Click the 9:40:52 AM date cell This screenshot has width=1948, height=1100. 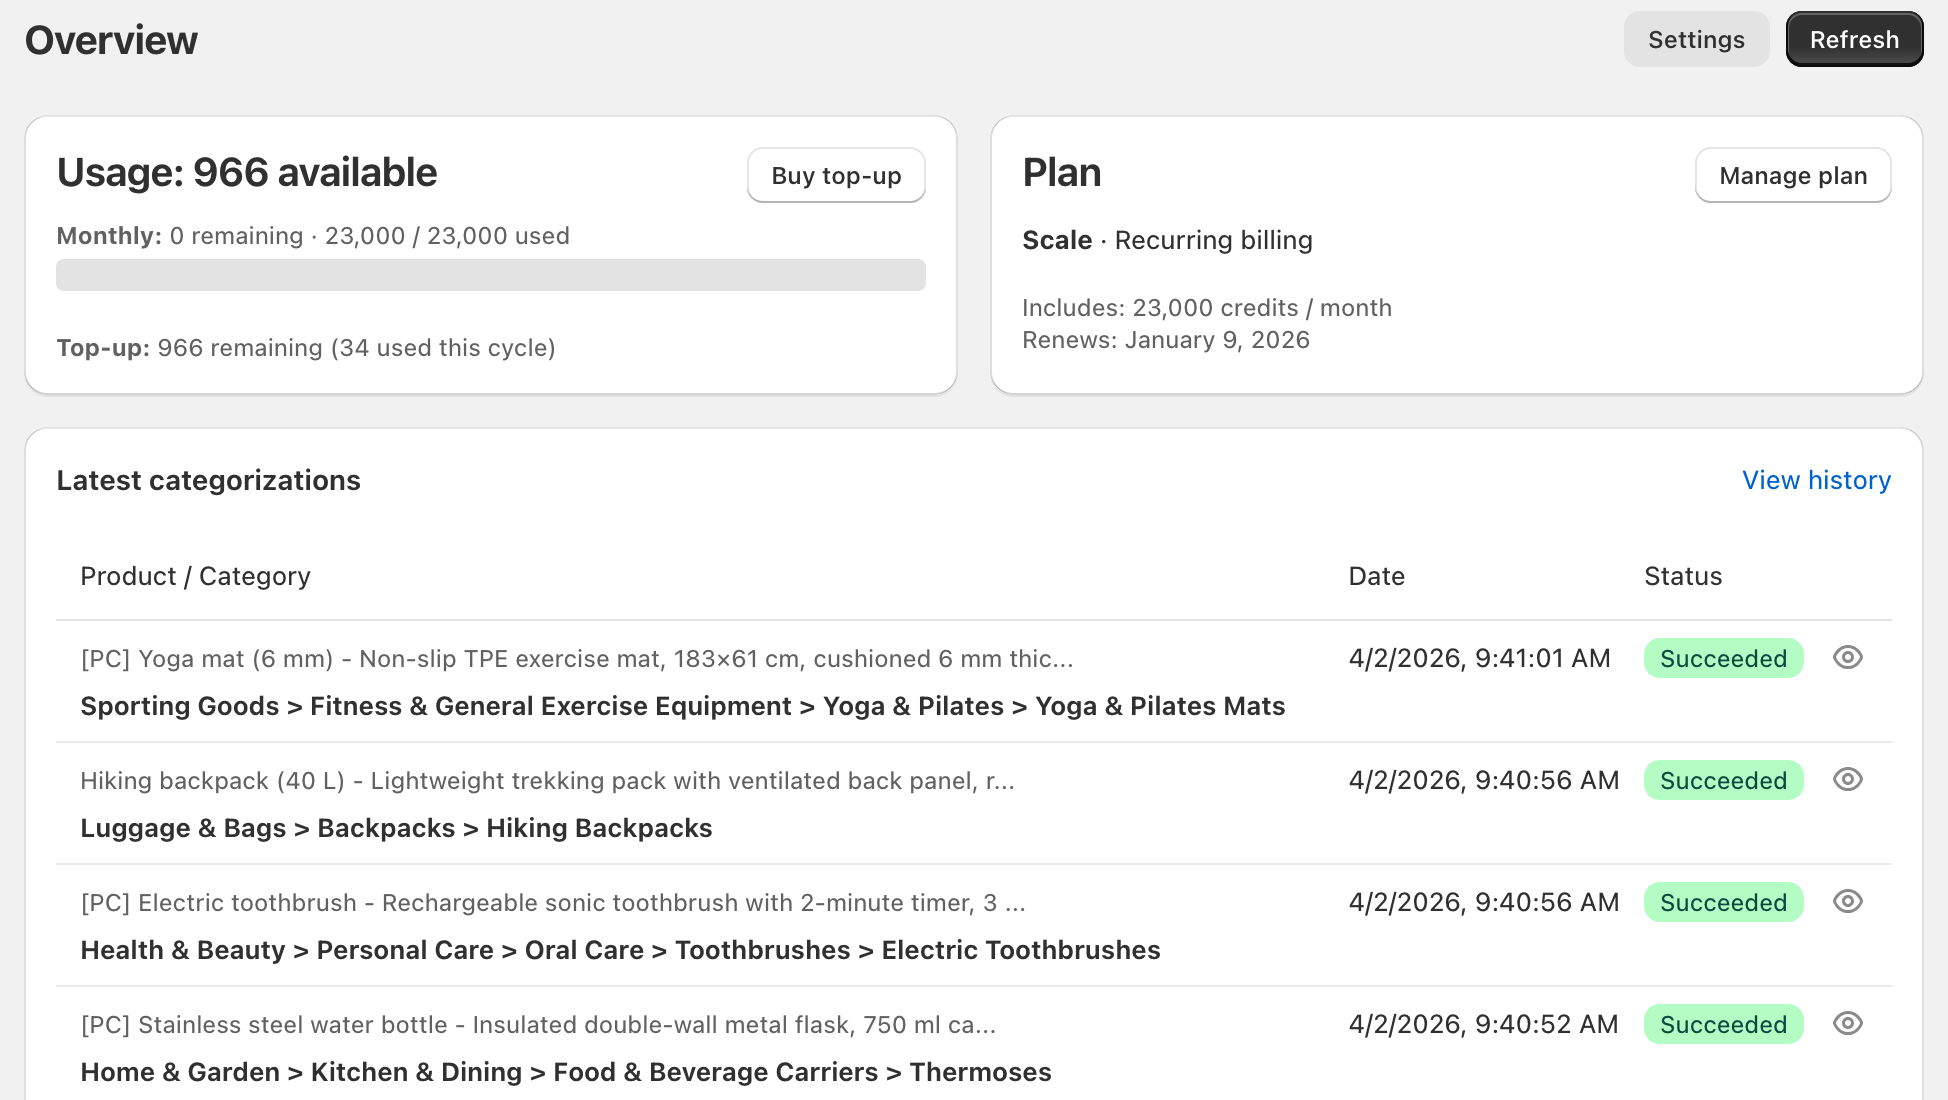coord(1483,1024)
